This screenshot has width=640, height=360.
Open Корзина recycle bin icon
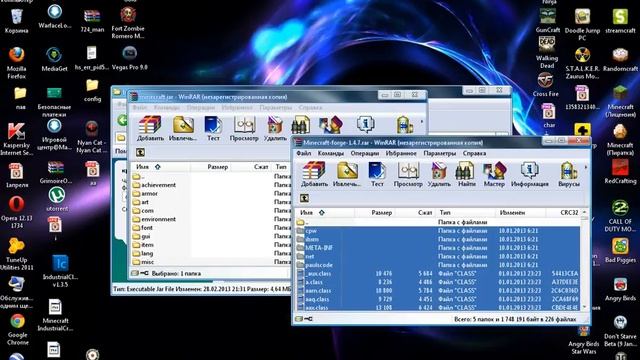tap(16, 21)
